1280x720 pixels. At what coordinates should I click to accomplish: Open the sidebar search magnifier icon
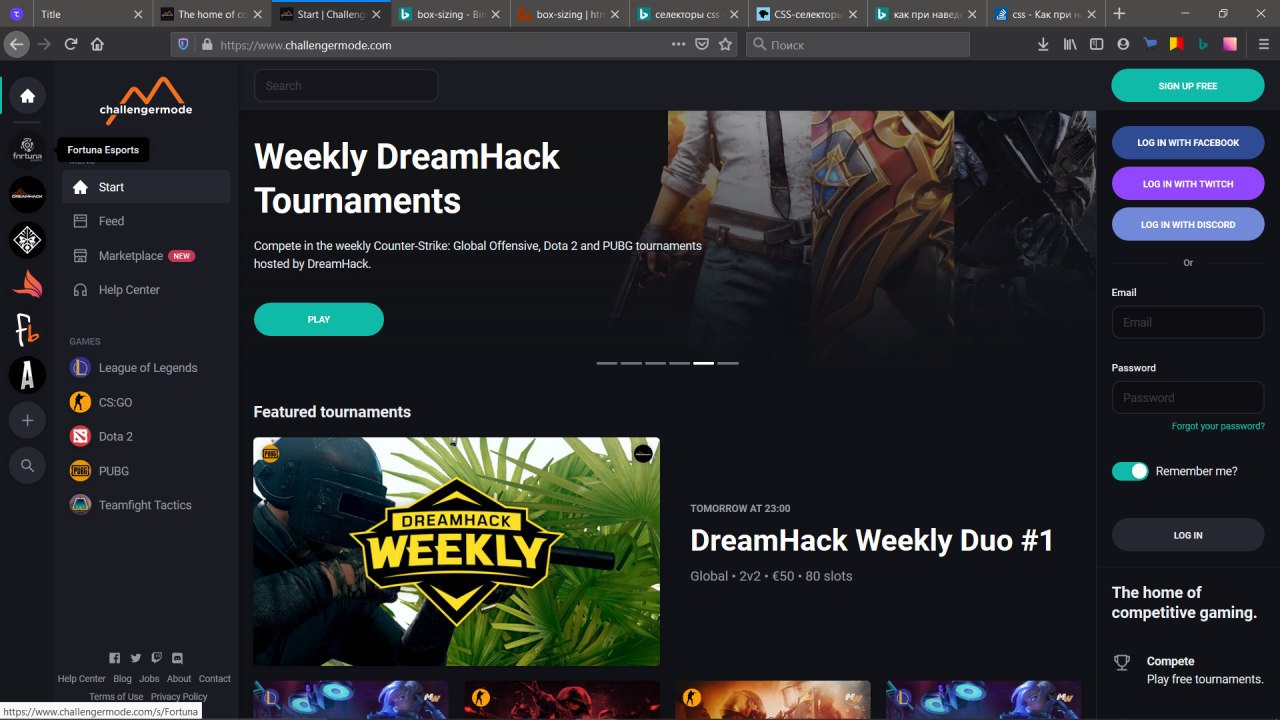[27, 466]
